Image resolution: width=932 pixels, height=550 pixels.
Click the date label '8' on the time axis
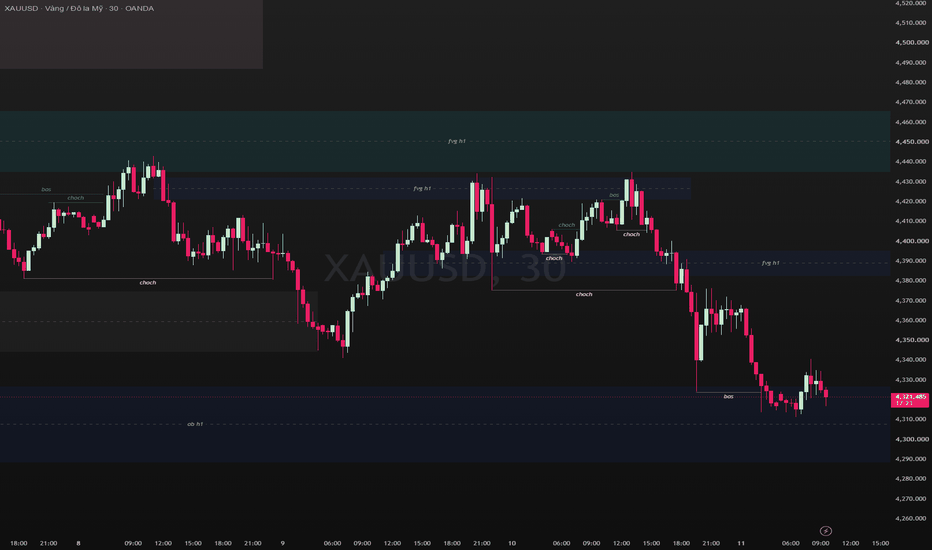pyautogui.click(x=78, y=543)
